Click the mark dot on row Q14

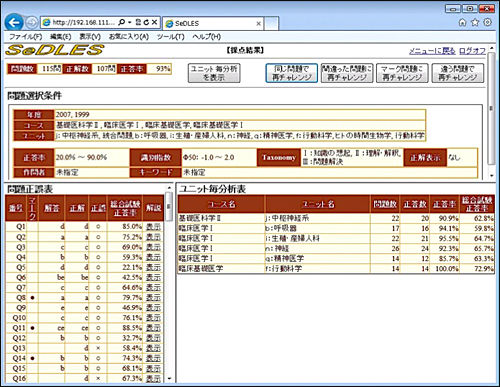(32, 358)
